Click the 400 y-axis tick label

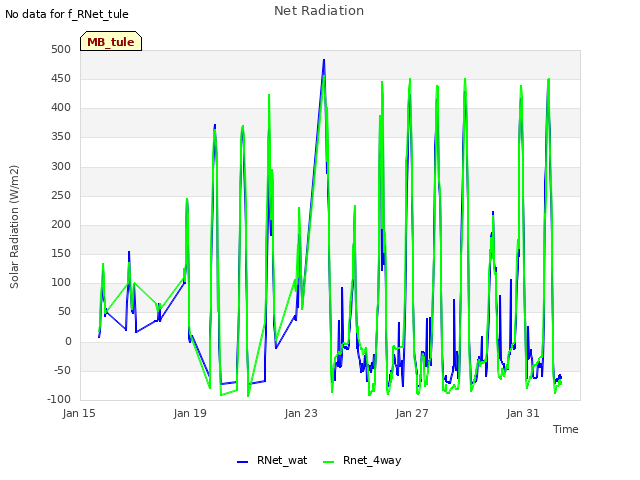61,108
